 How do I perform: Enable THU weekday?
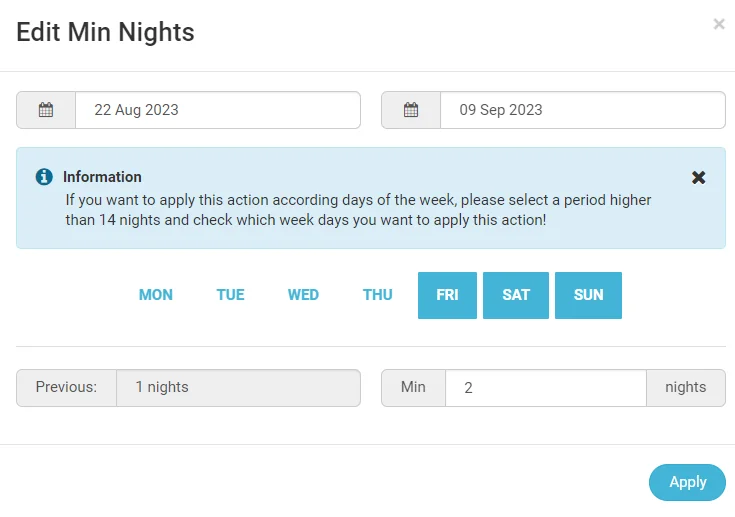[378, 295]
